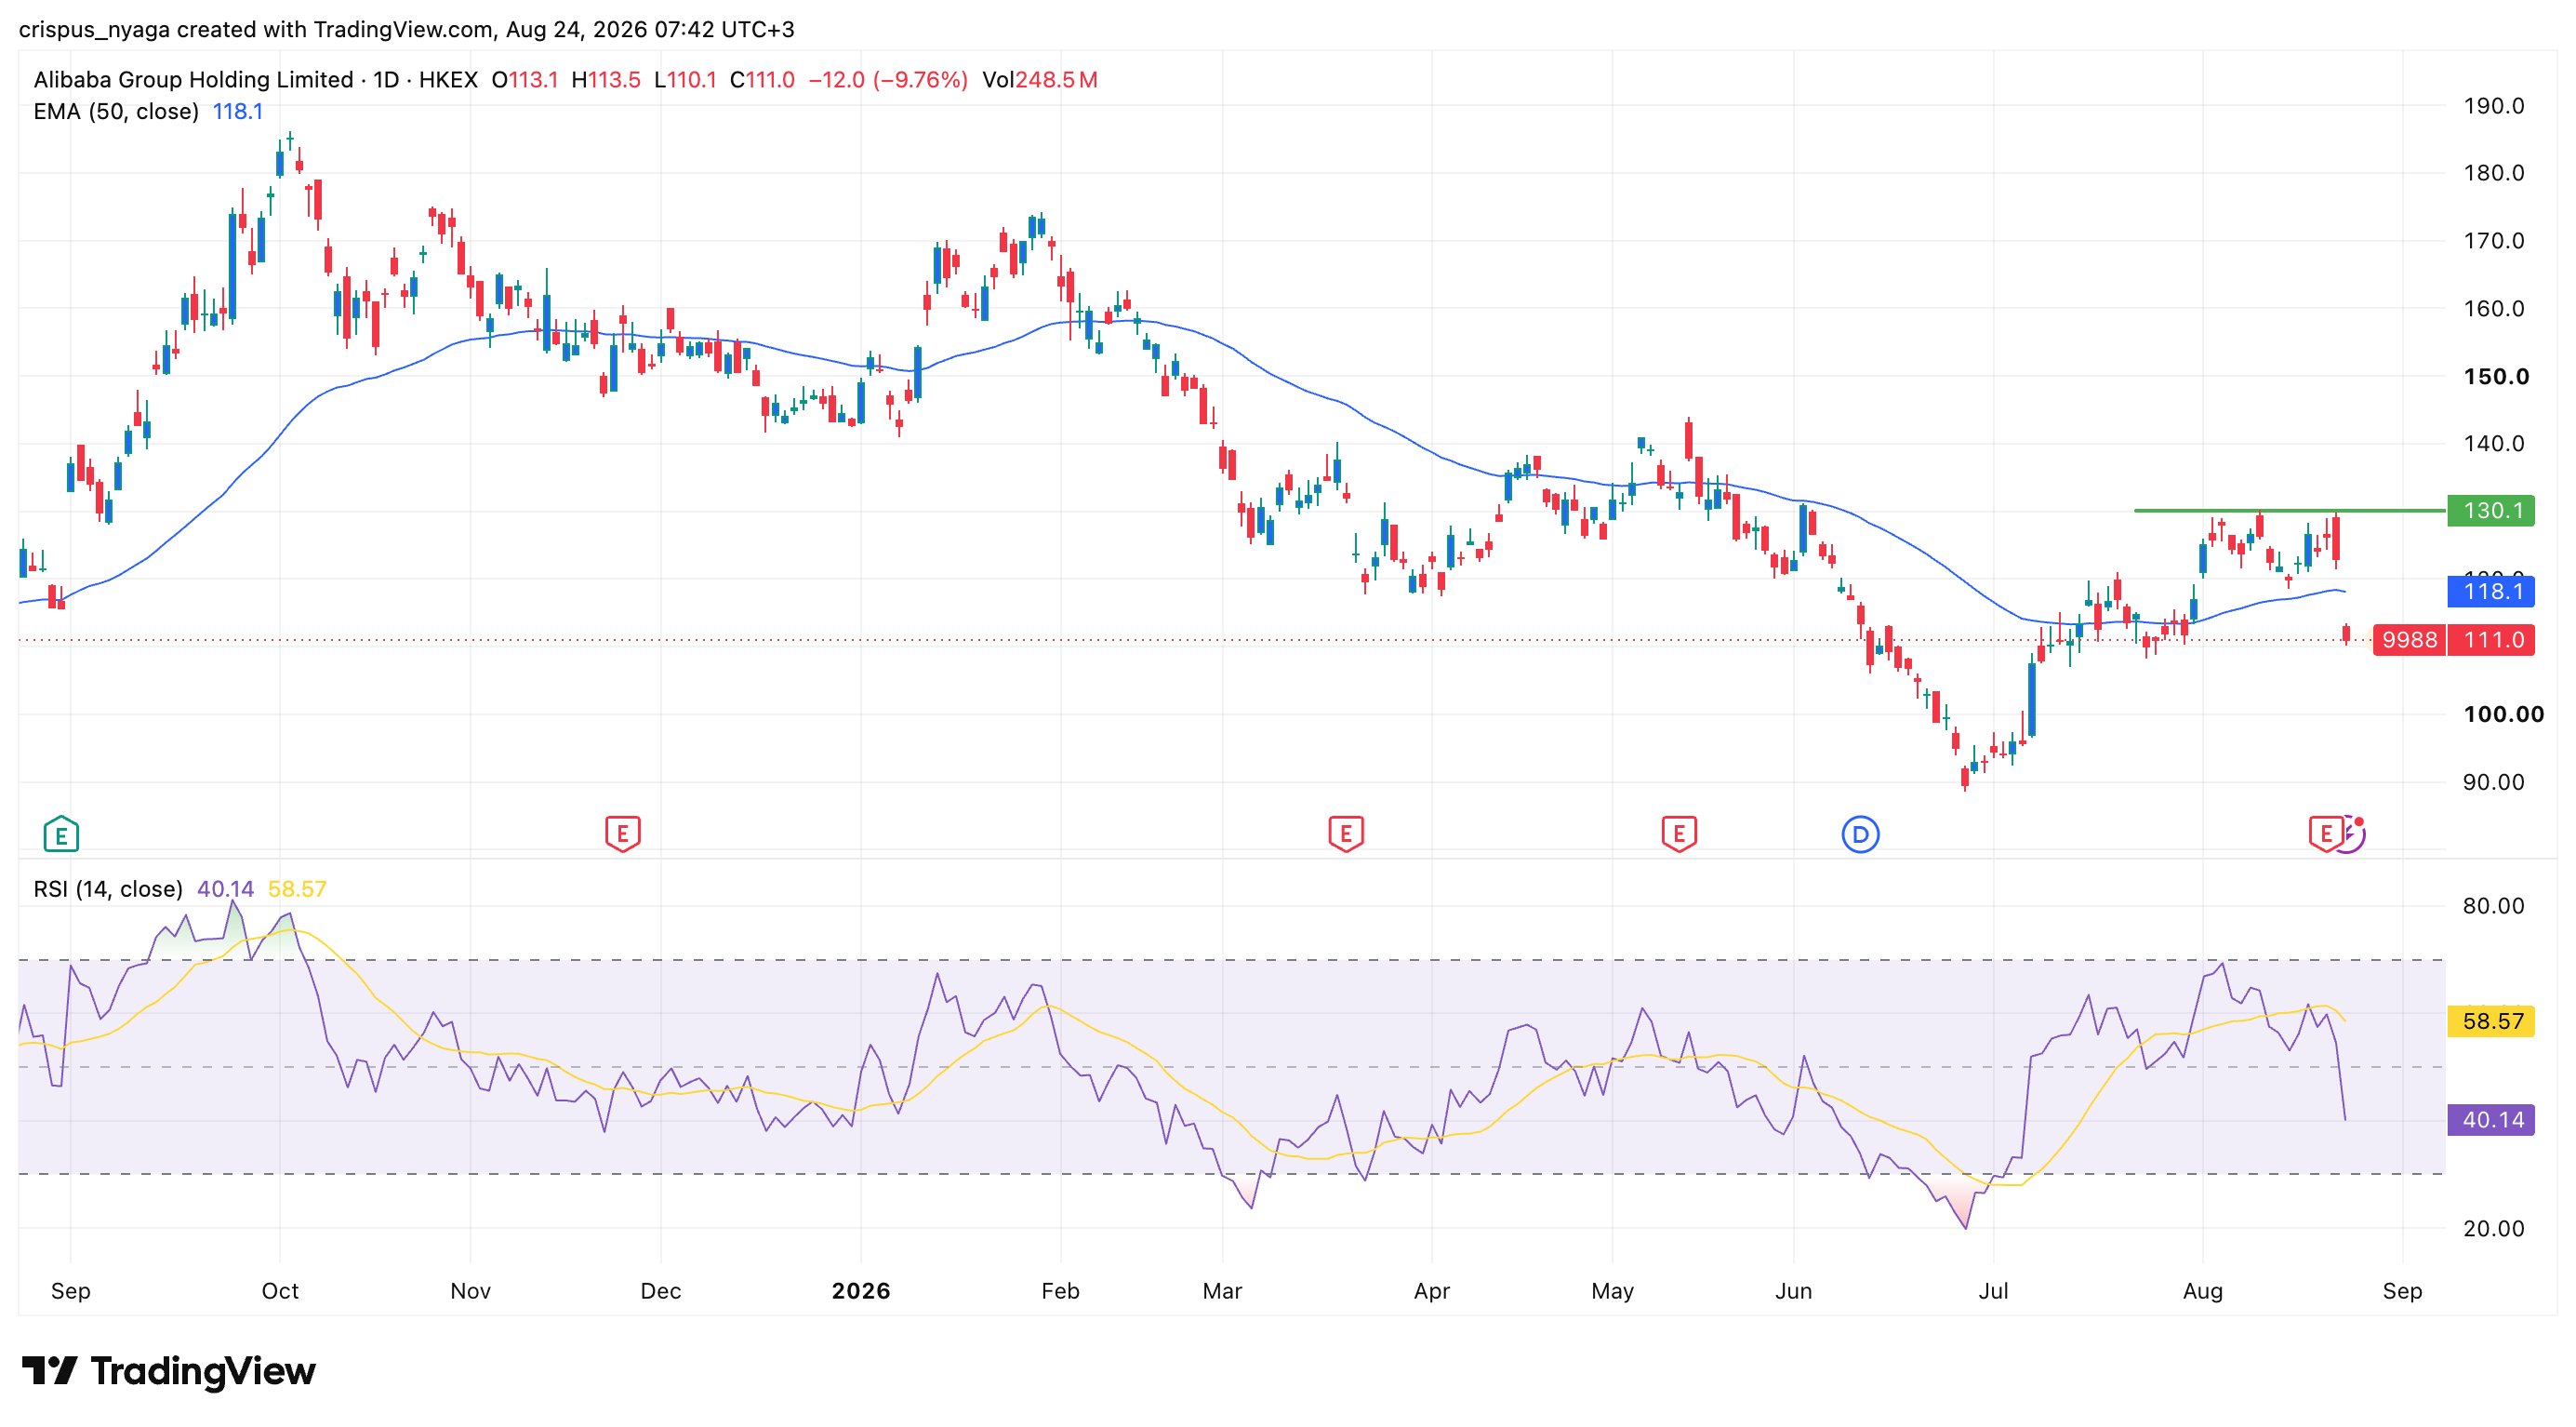Select the "May" time axis label

1612,1291
